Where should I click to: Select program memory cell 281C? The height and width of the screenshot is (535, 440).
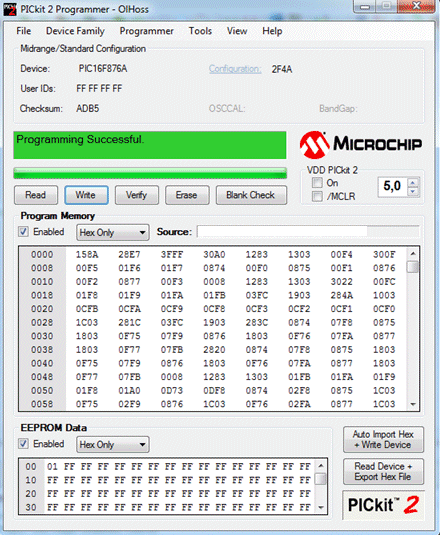point(129,323)
